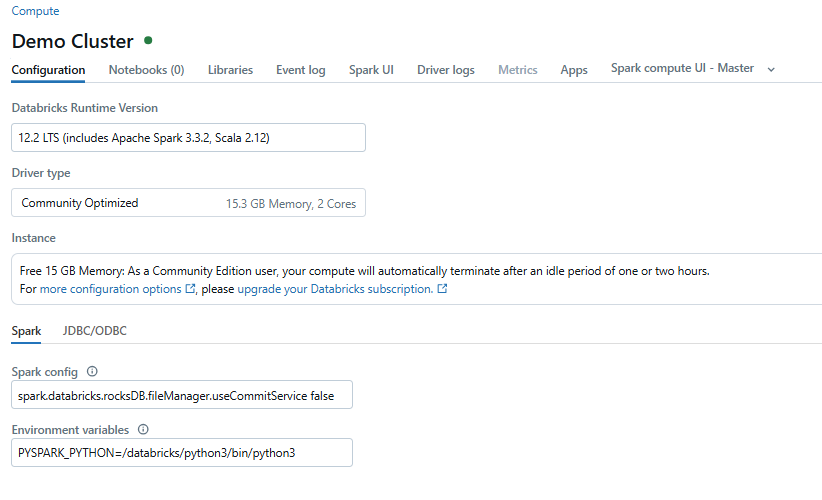This screenshot has width=822, height=500.
Task: Open the Libraries tab
Action: pyautogui.click(x=230, y=70)
